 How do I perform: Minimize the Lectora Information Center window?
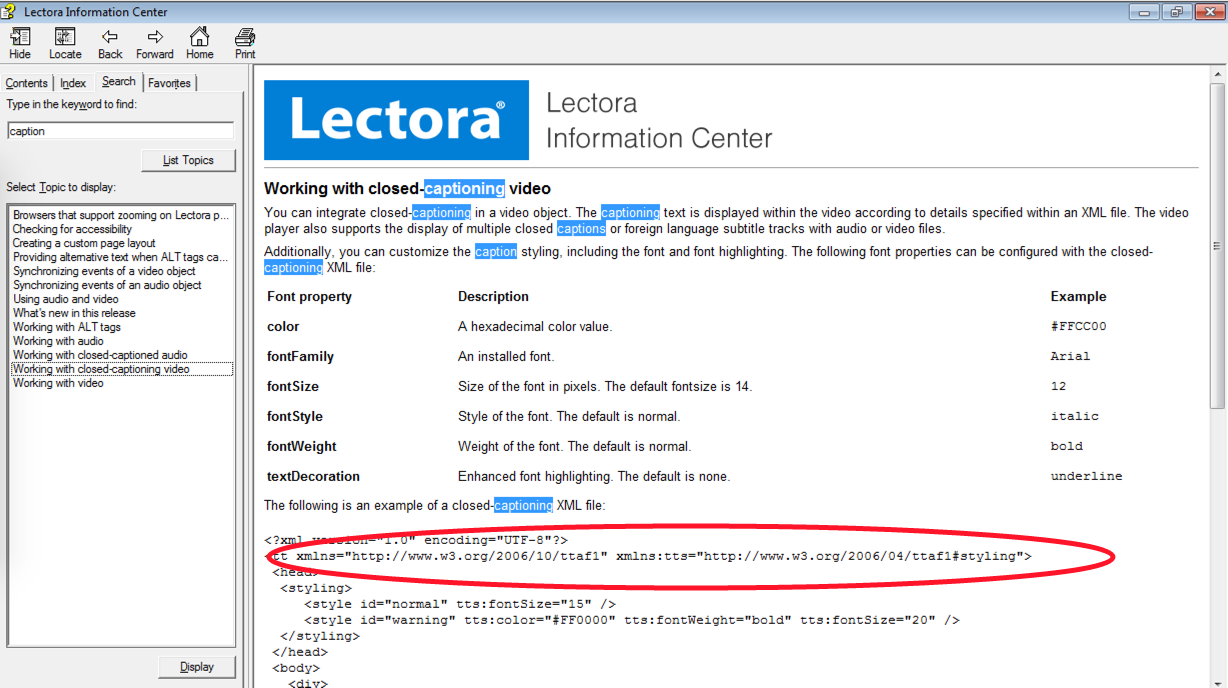(1145, 11)
